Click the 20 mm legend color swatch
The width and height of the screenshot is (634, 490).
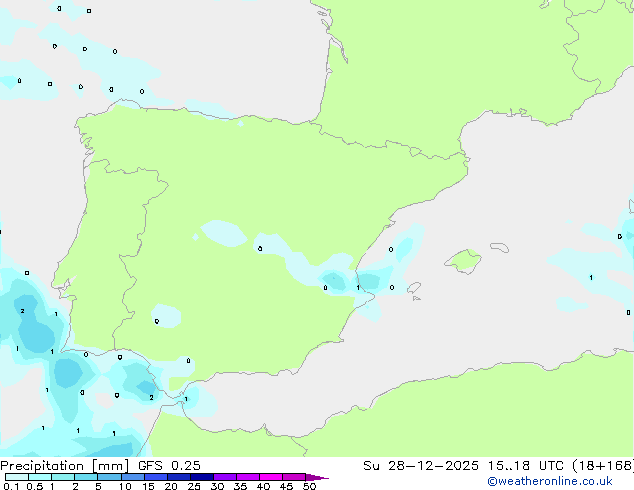[x=178, y=477]
